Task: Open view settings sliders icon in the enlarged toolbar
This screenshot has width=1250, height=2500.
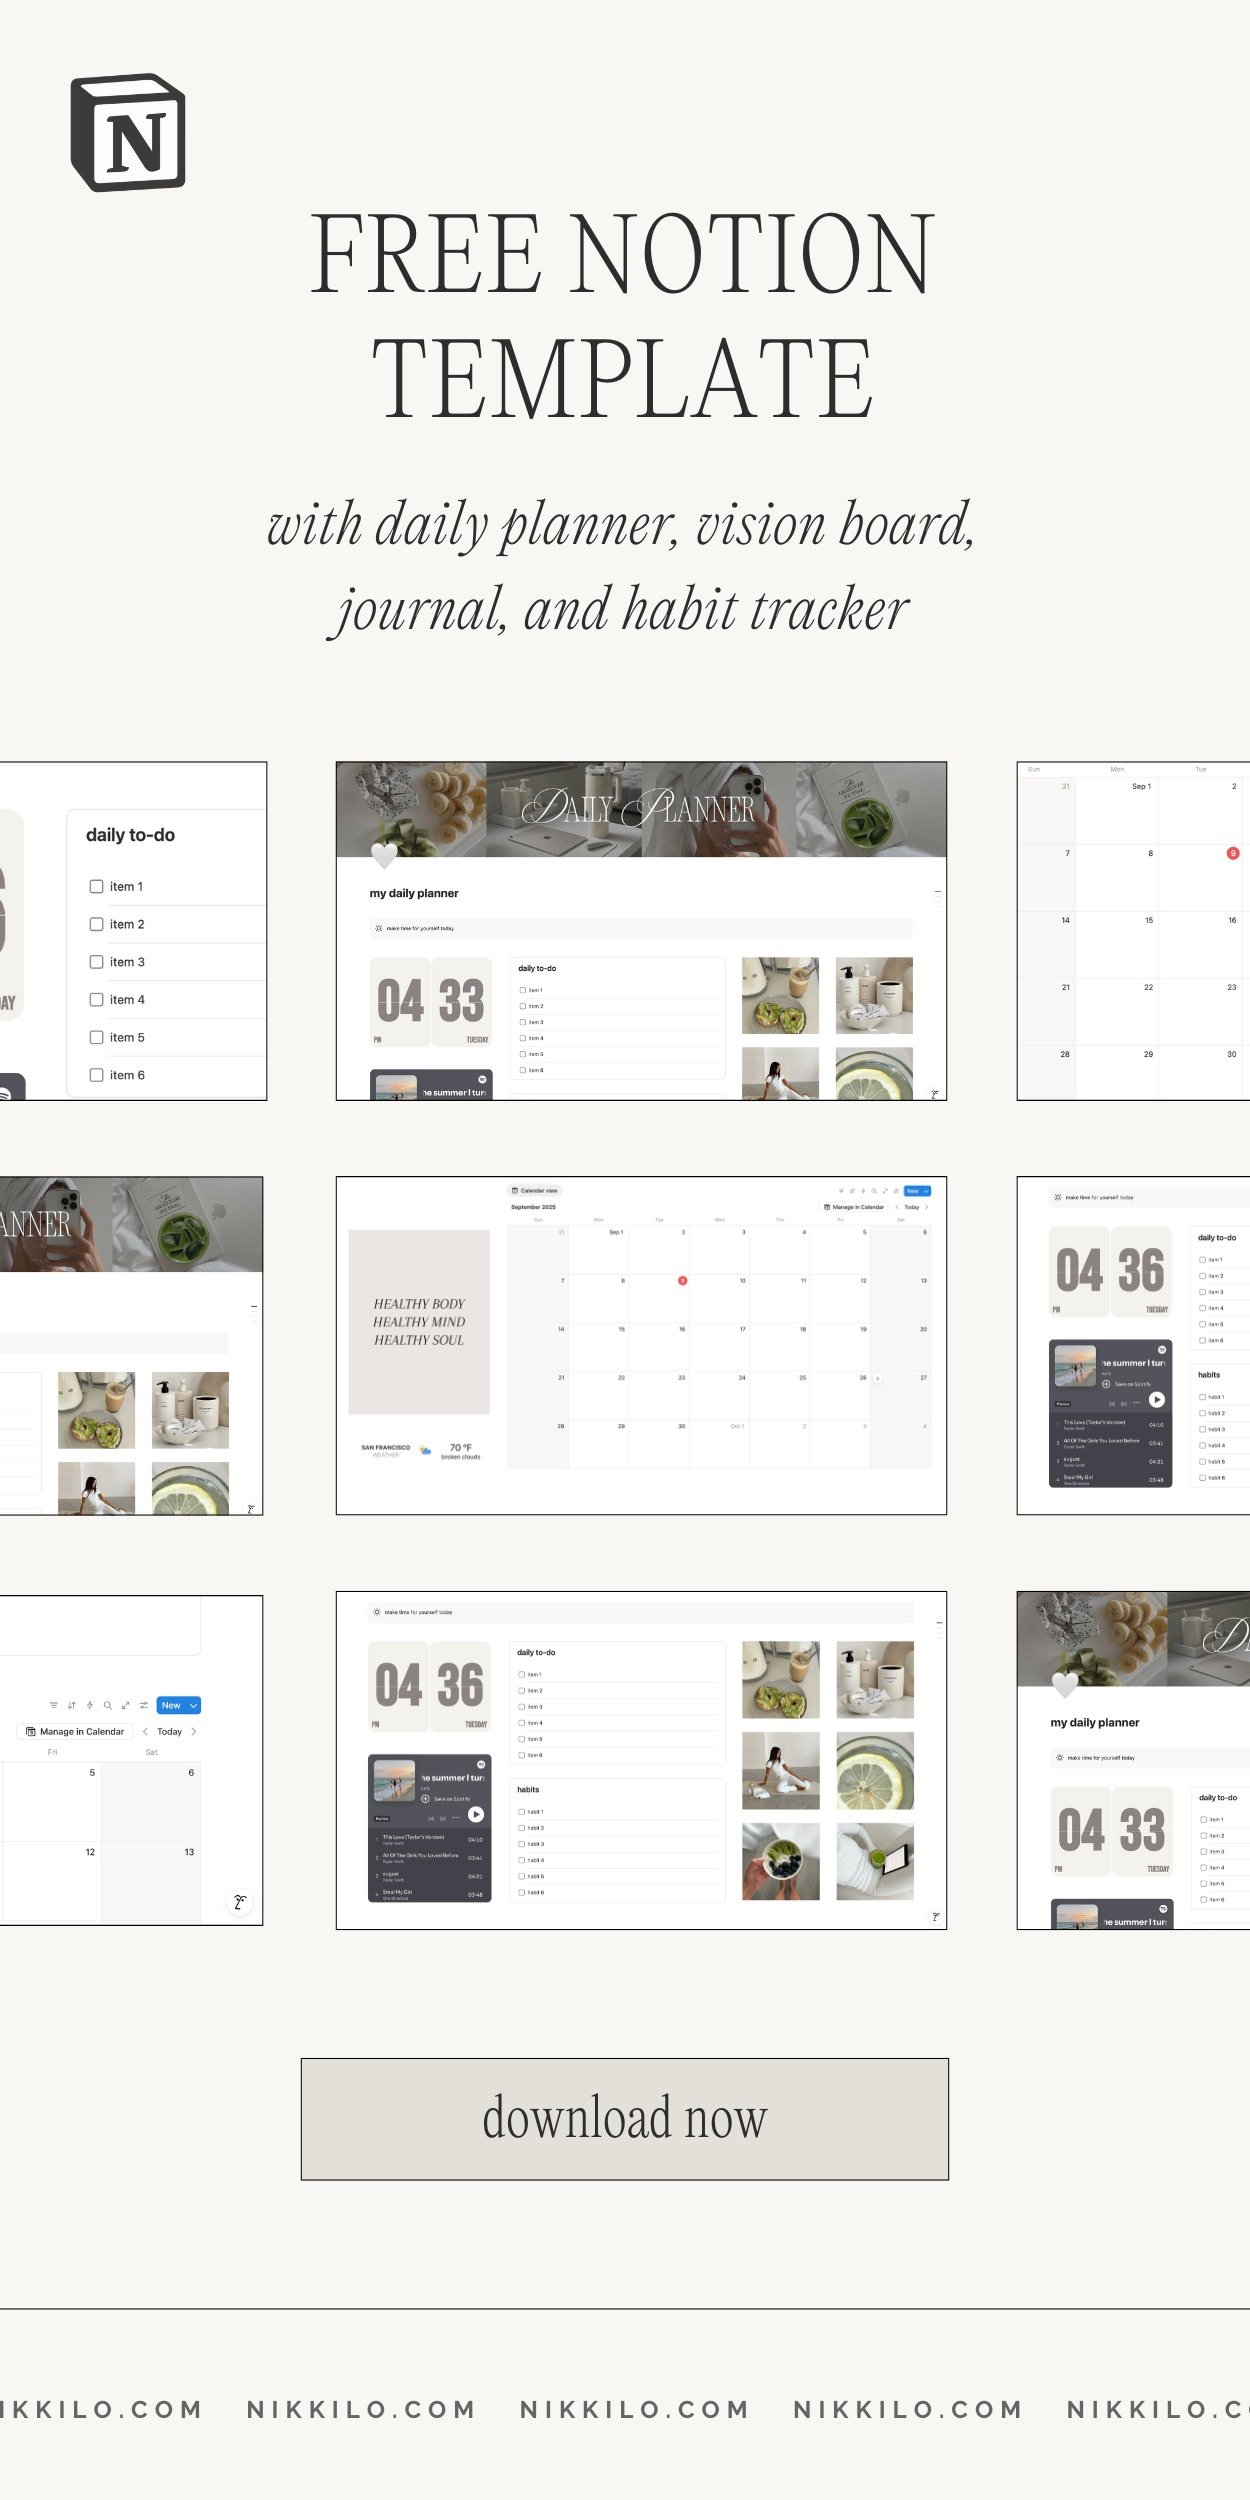Action: tap(144, 1705)
